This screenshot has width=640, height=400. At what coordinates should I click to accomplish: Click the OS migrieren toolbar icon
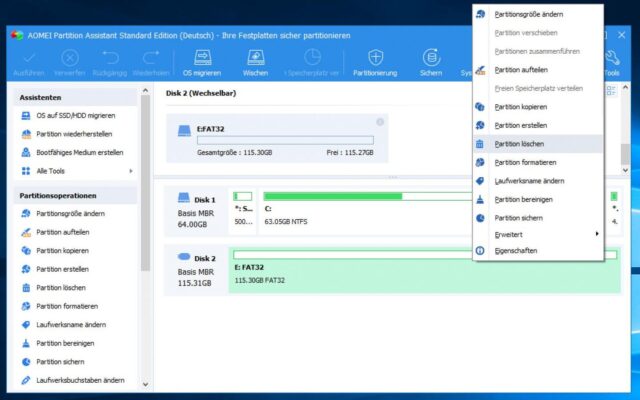(x=202, y=58)
